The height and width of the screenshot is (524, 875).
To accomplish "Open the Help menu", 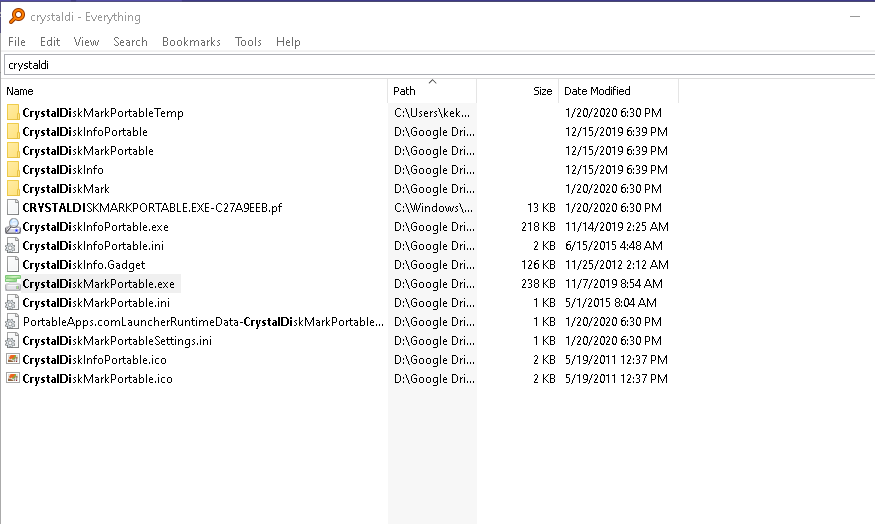I will coord(288,42).
